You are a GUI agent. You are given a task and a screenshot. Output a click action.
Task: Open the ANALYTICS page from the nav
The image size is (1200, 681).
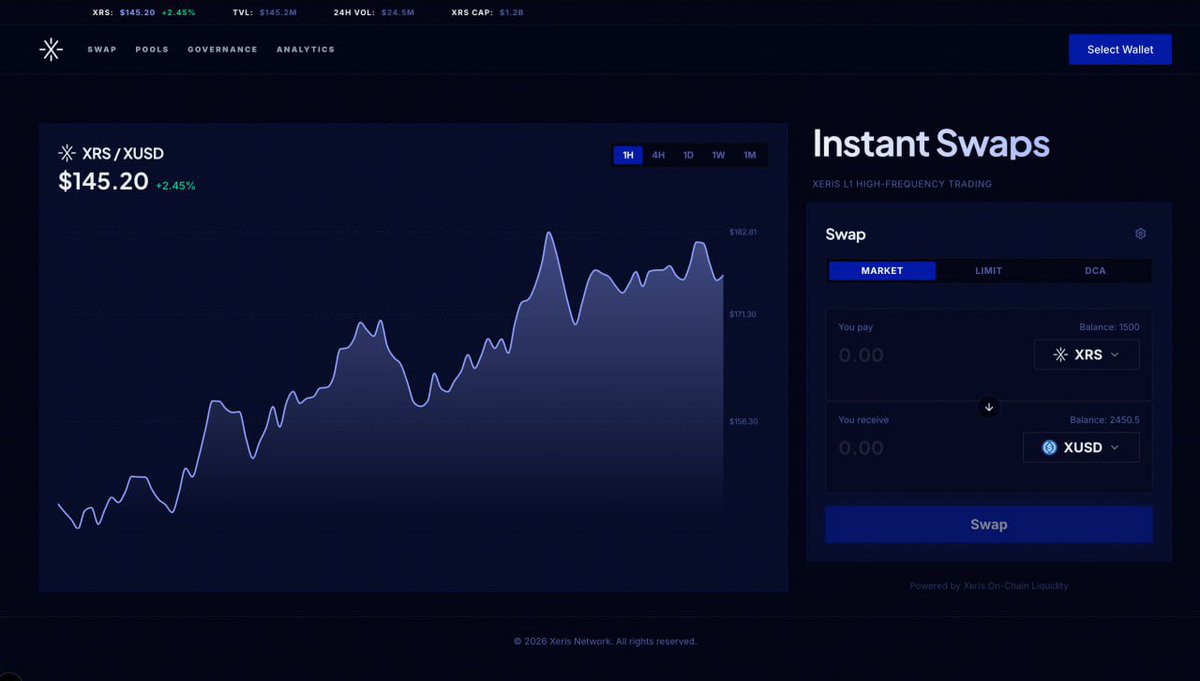coord(305,48)
